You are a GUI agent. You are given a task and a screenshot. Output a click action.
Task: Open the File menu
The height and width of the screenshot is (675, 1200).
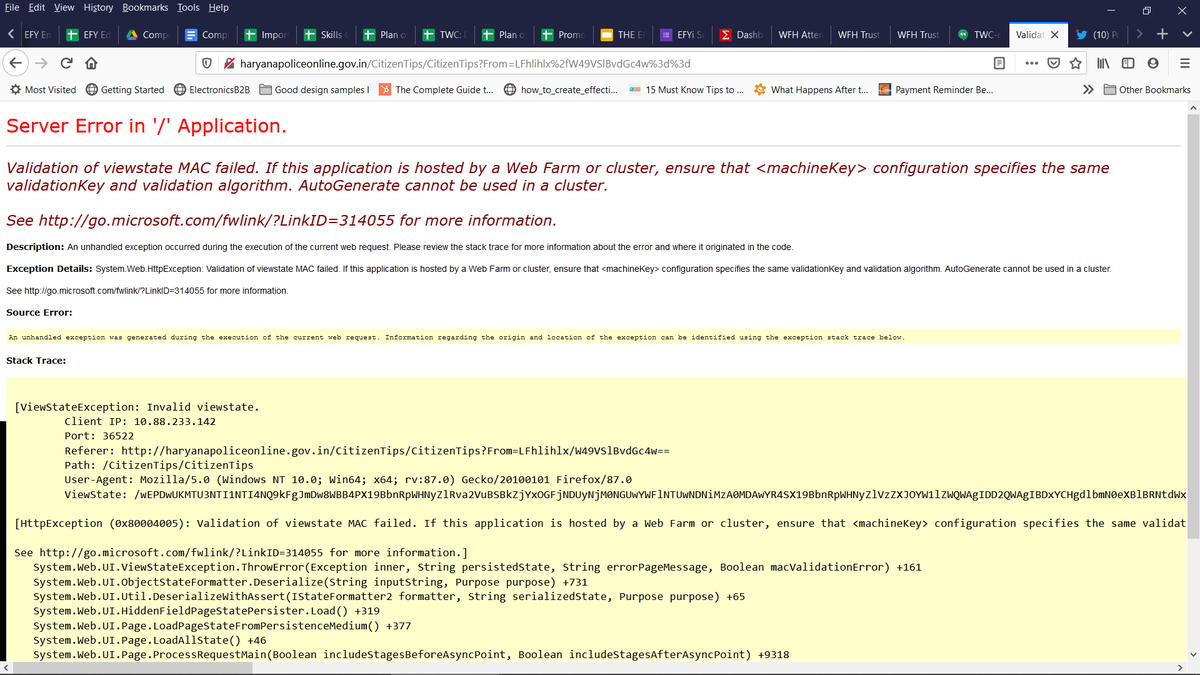coord(11,7)
